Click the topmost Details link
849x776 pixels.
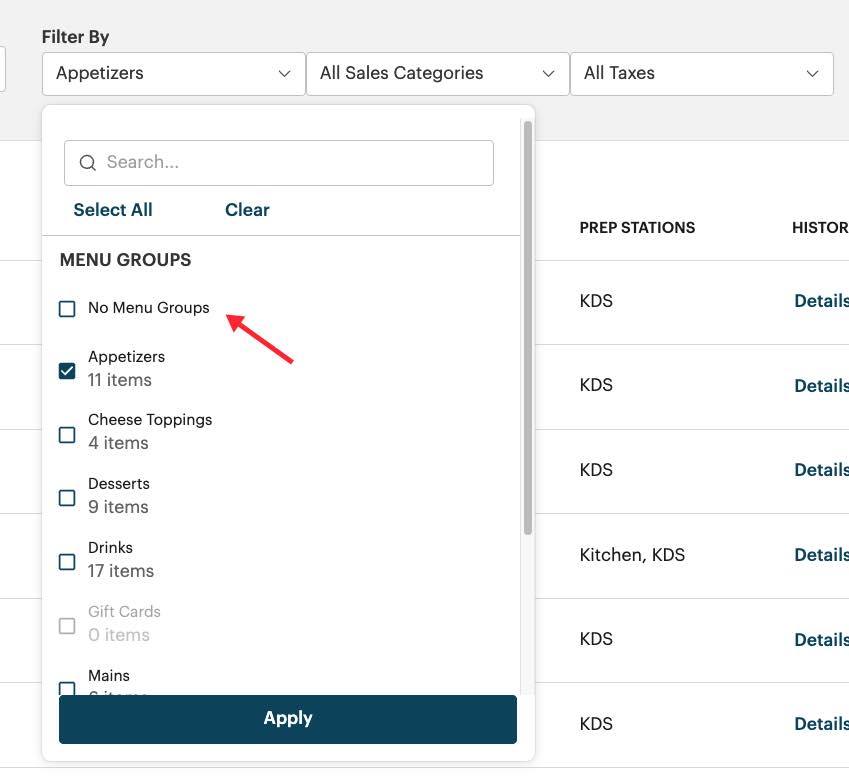pos(821,300)
